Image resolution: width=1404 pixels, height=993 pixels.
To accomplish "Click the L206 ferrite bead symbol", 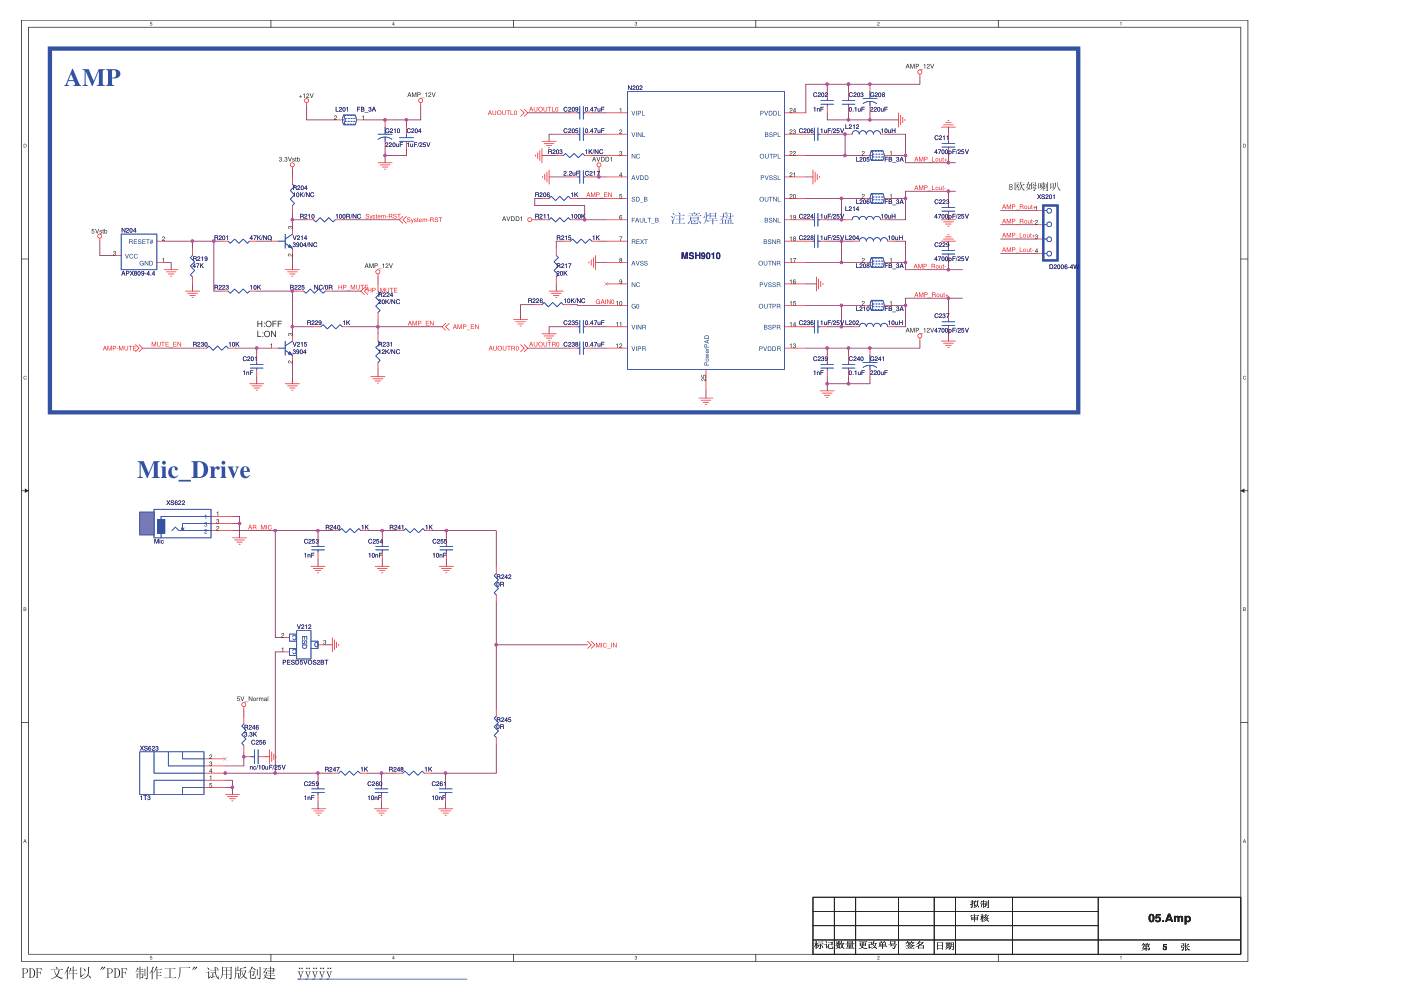I will coord(877,198).
